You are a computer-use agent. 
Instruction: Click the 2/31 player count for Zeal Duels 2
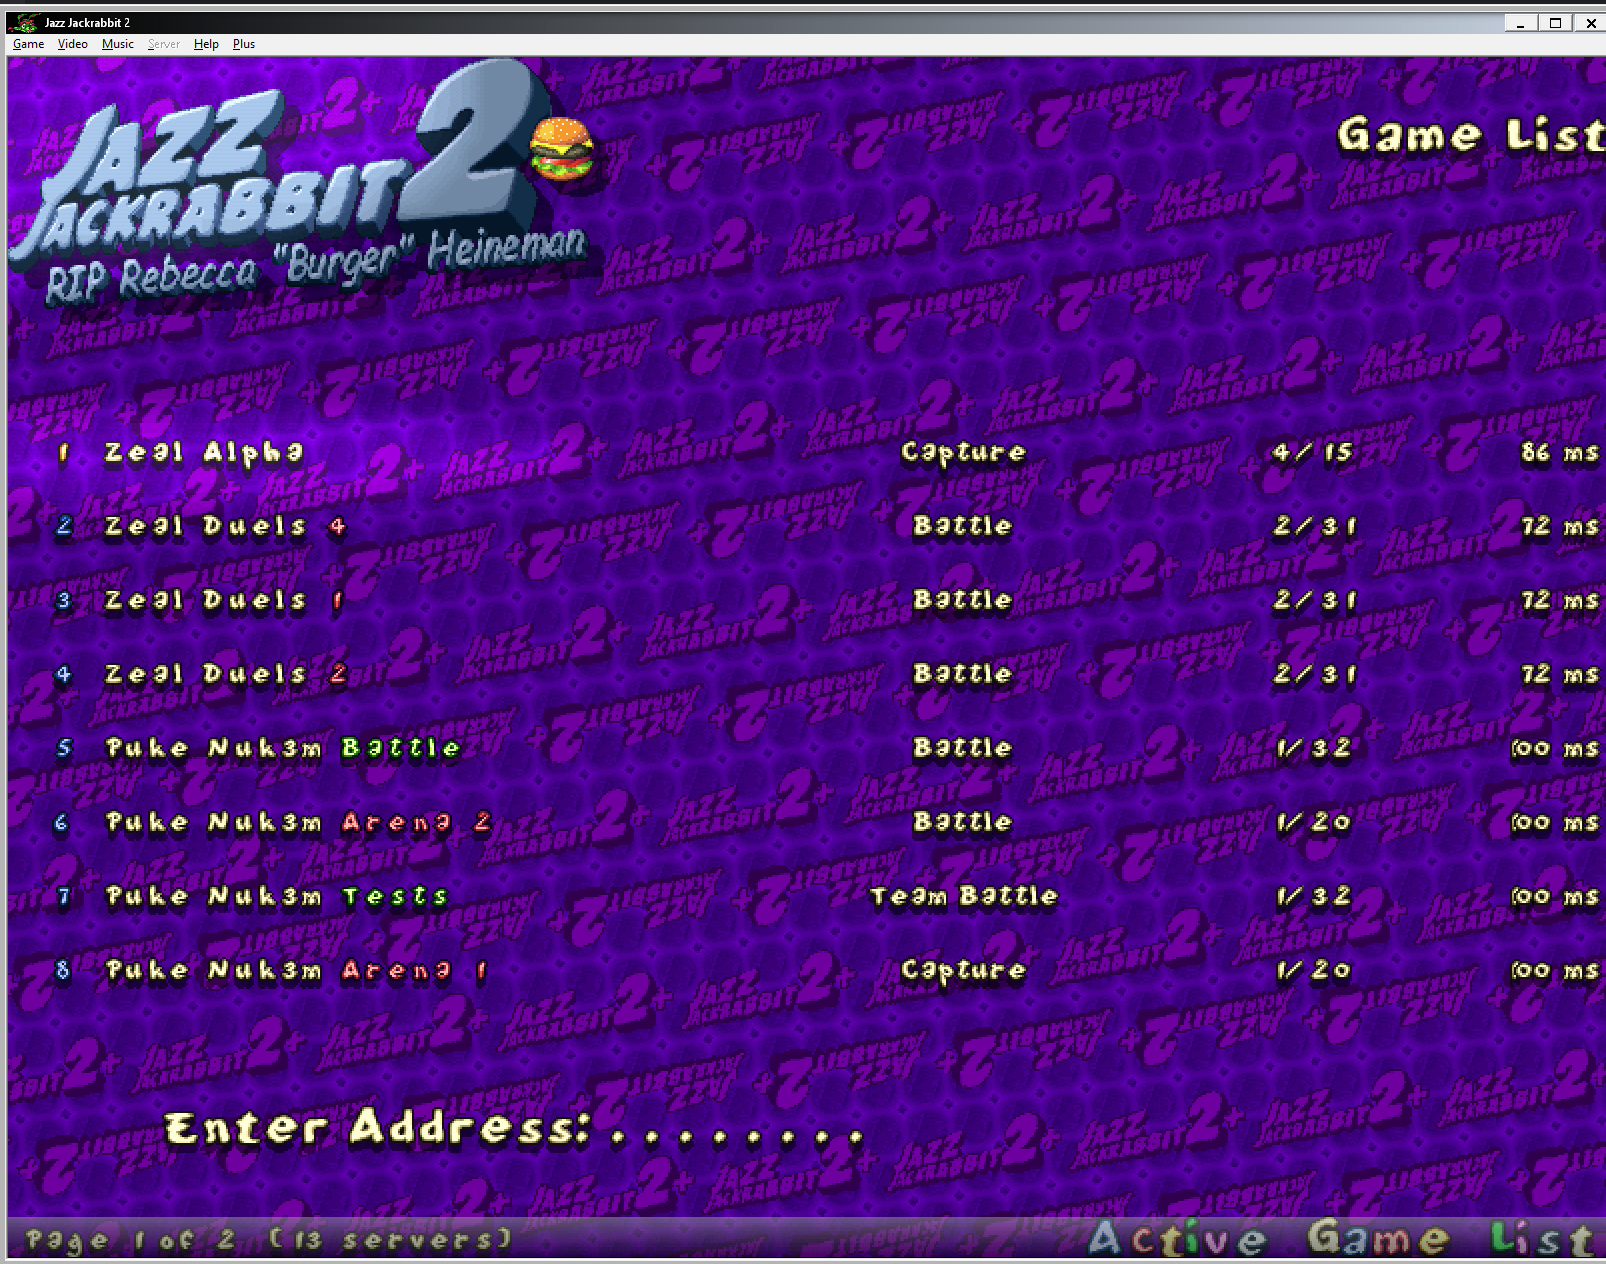(1315, 674)
